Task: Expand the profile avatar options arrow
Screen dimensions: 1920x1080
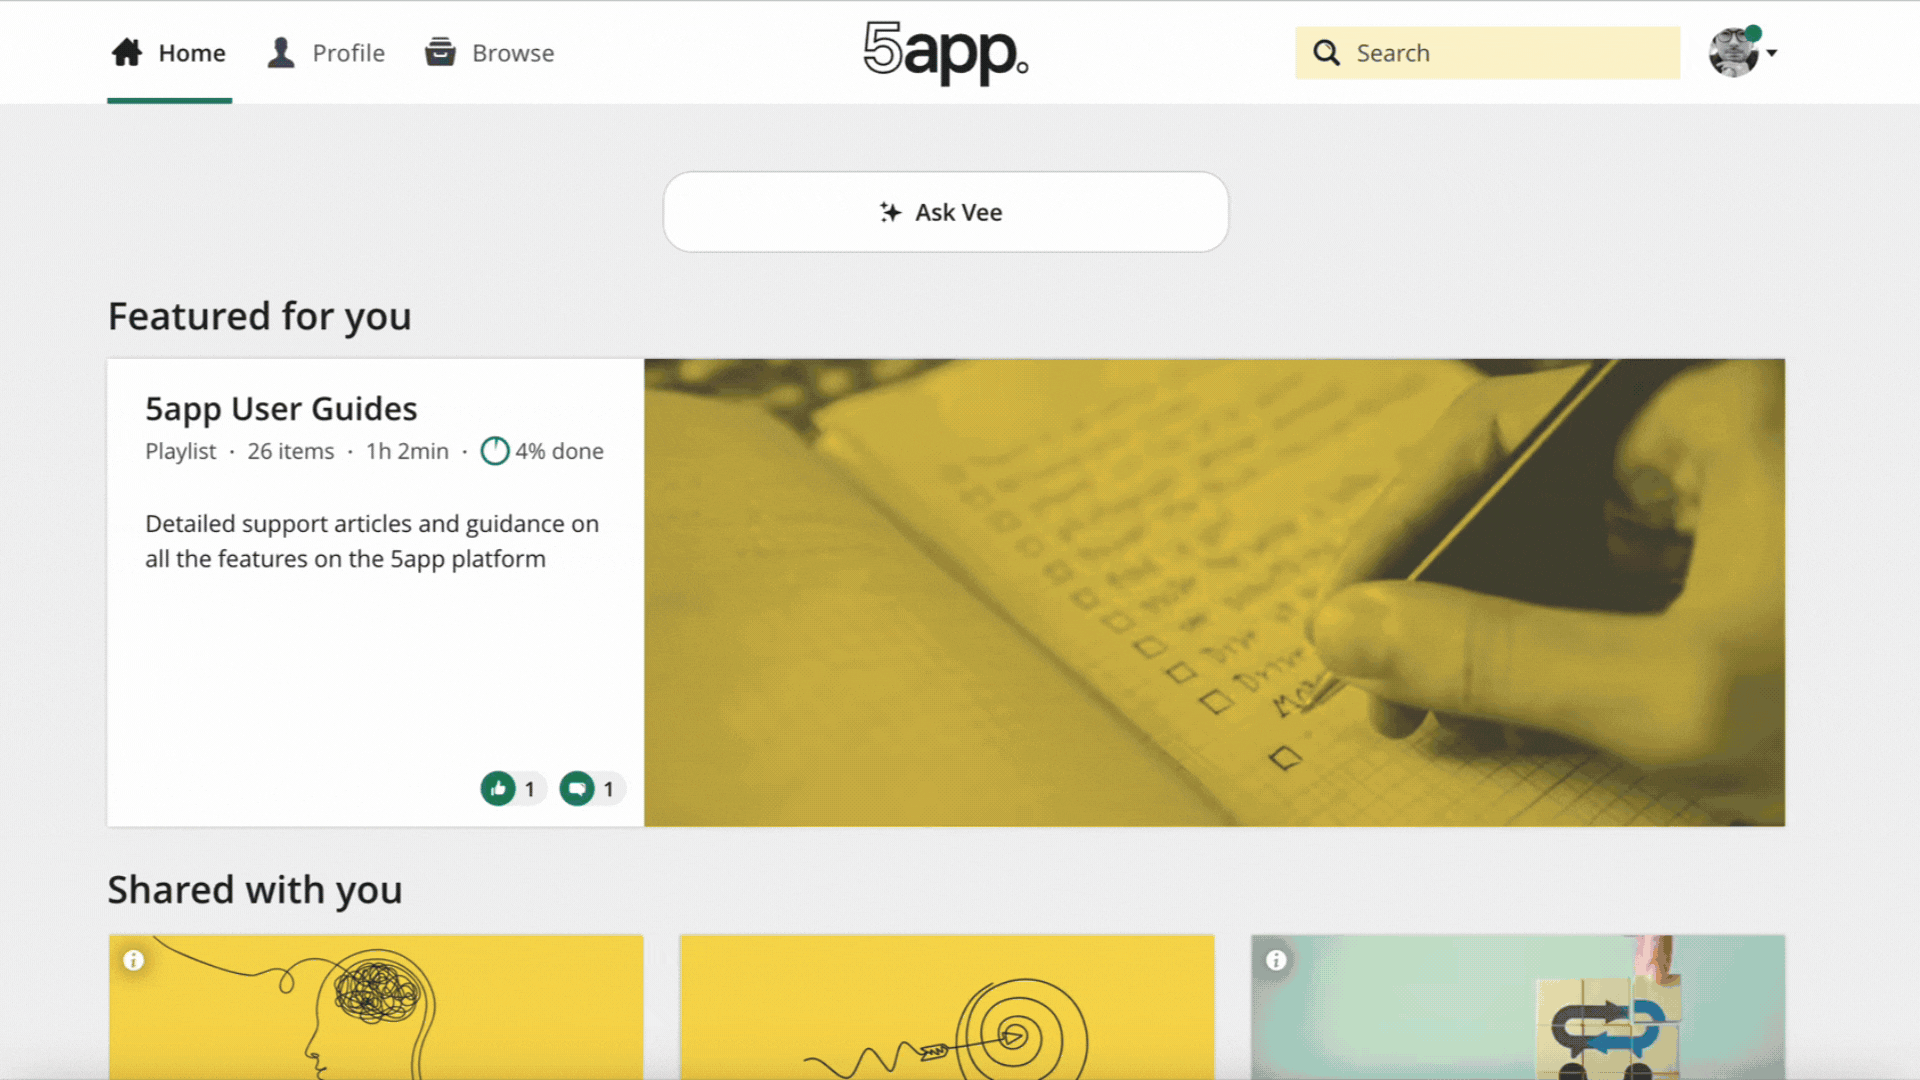Action: click(x=1771, y=53)
